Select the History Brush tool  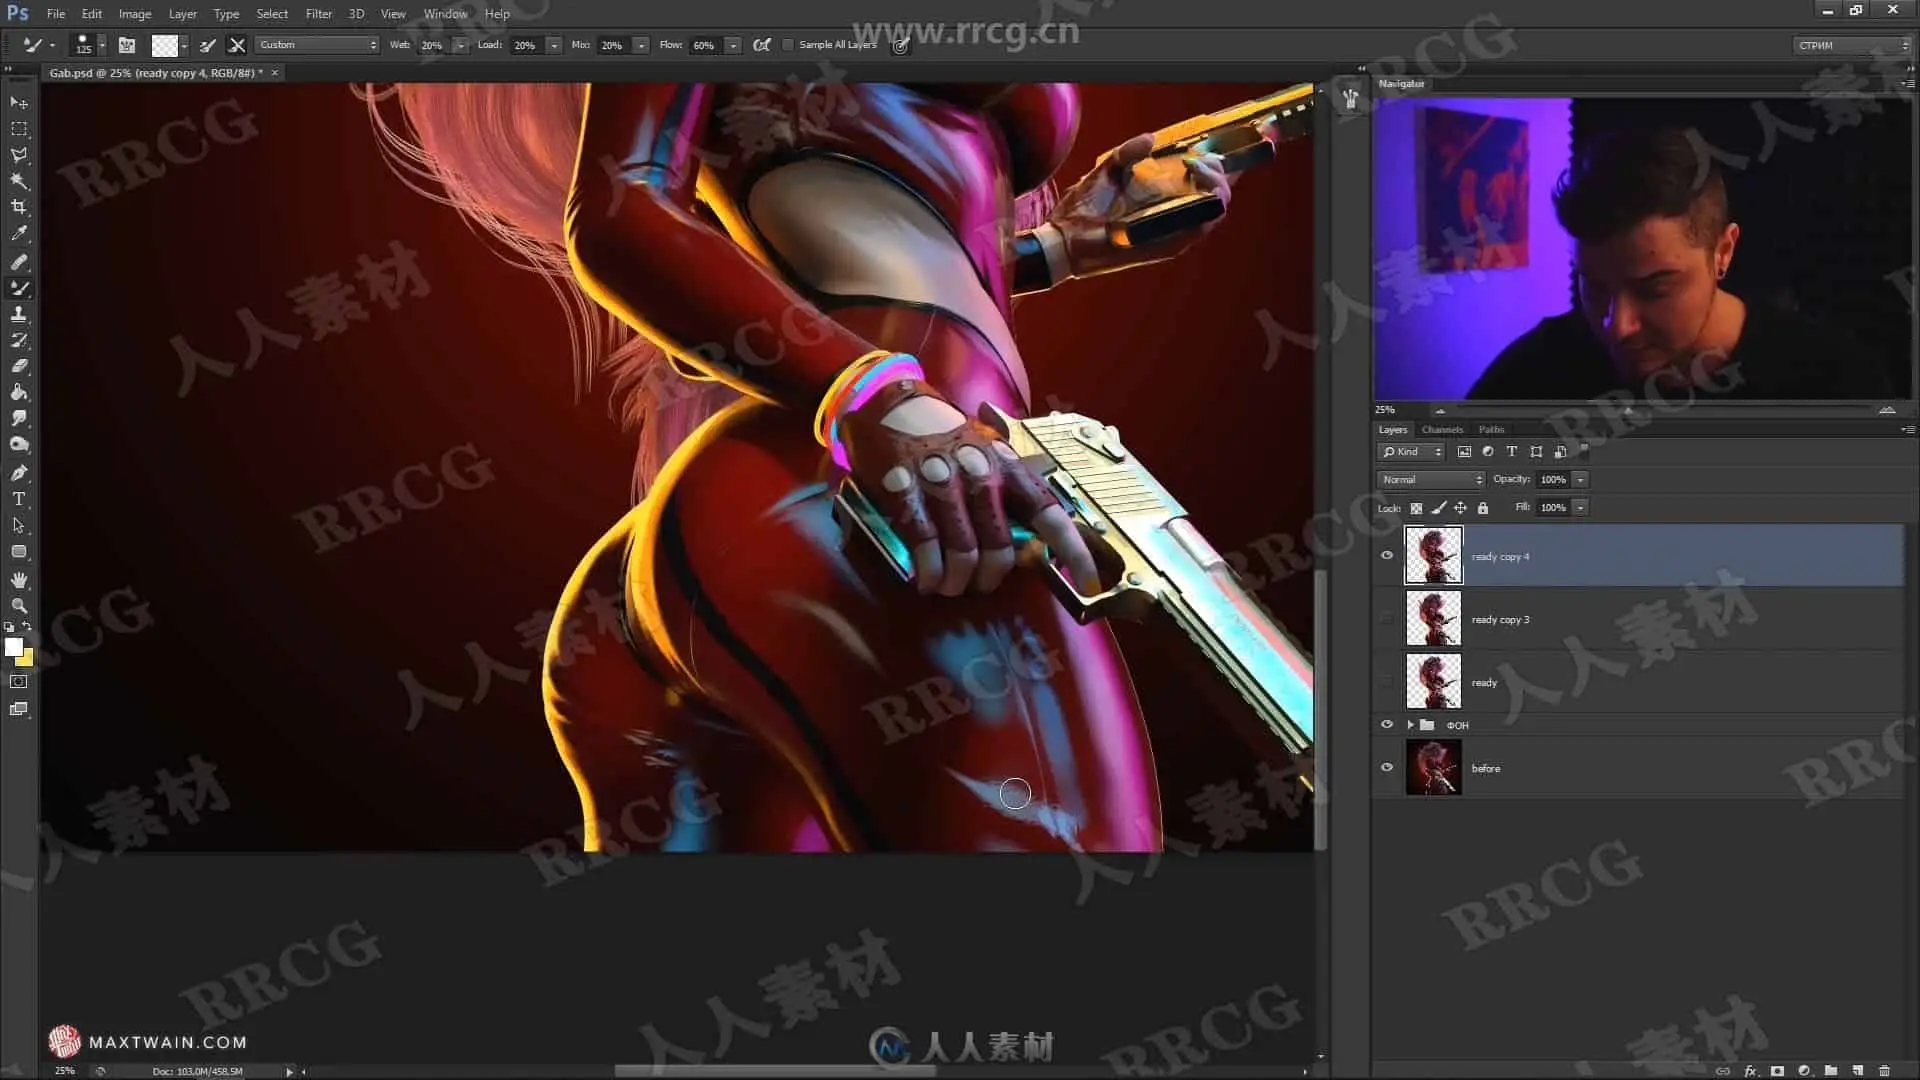tap(19, 340)
